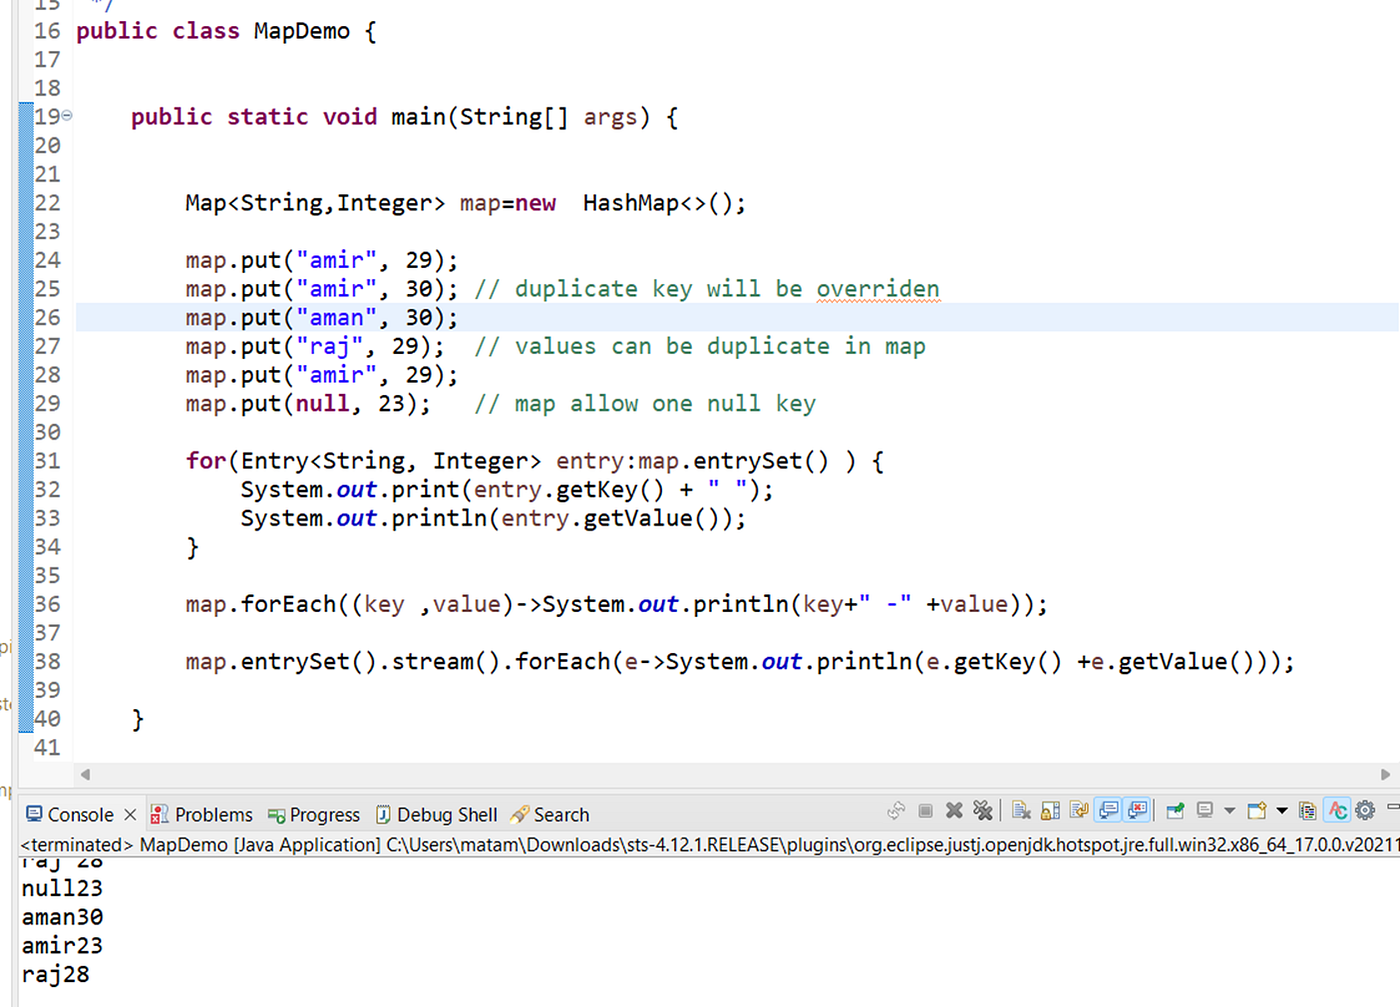
Task: Toggle ANSI coloring with the Ac icon
Action: tap(1337, 810)
